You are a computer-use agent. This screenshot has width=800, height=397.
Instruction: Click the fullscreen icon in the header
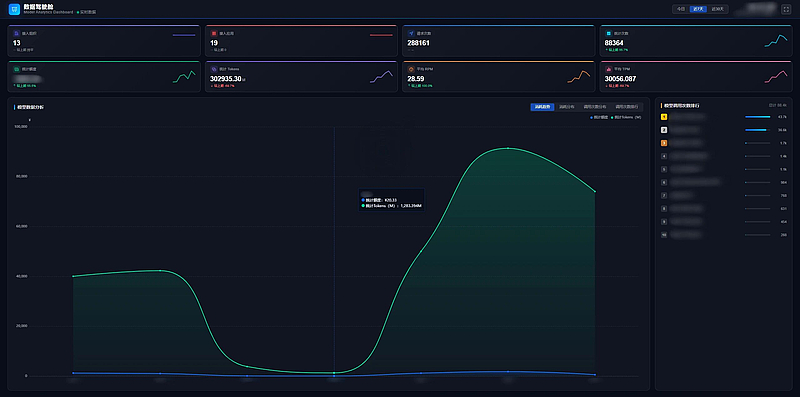pos(786,9)
